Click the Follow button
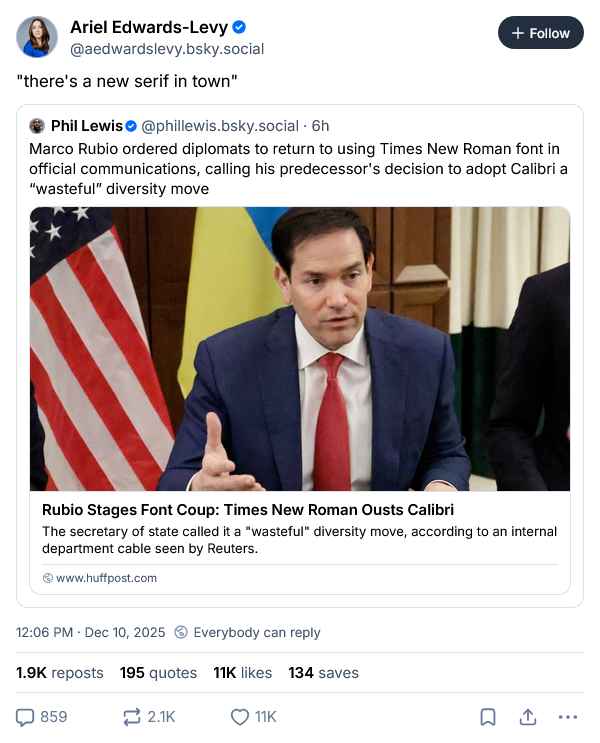Image resolution: width=600 pixels, height=743 pixels. [540, 33]
